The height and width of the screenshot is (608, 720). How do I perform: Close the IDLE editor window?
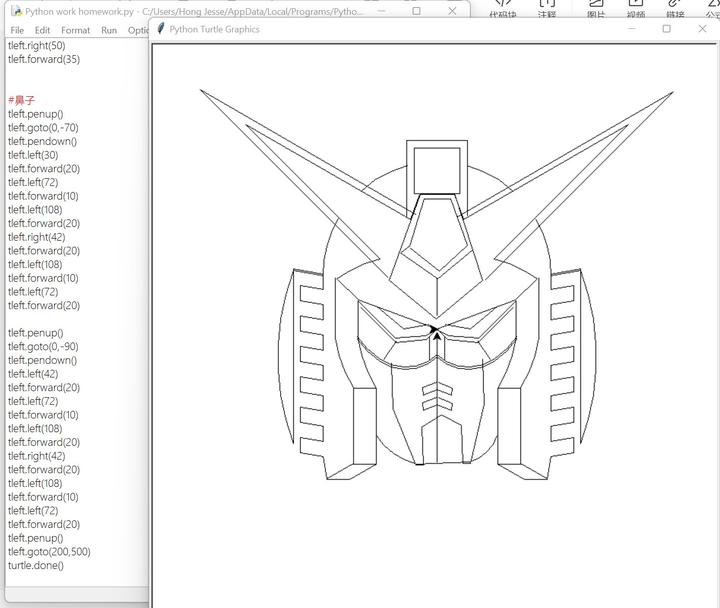[452, 11]
